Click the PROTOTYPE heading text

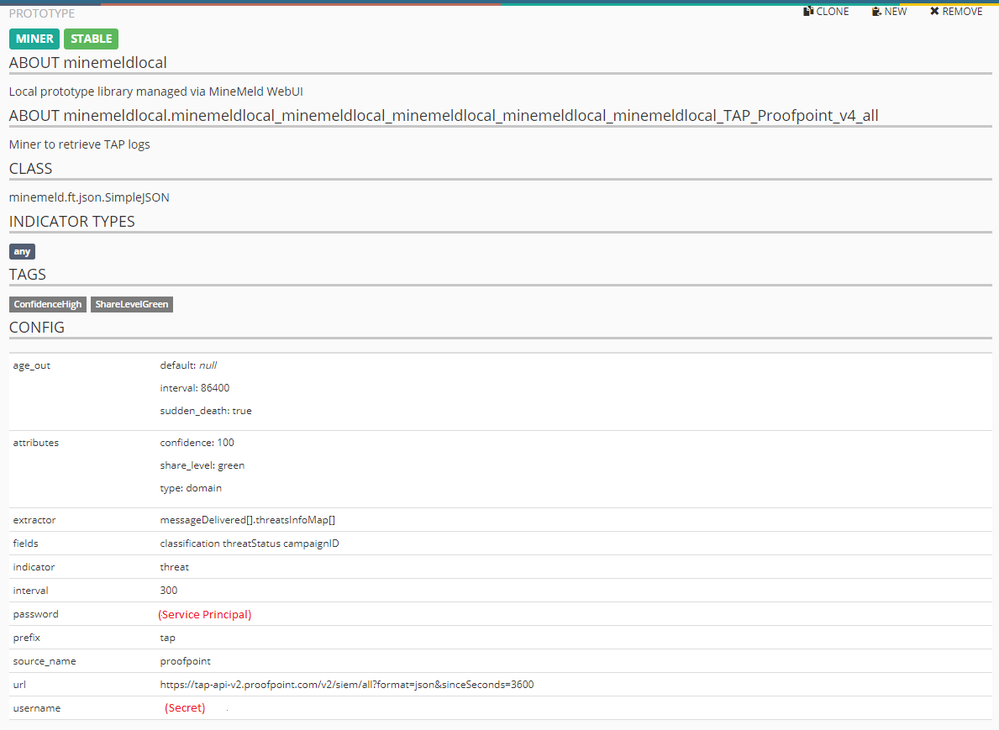click(42, 13)
